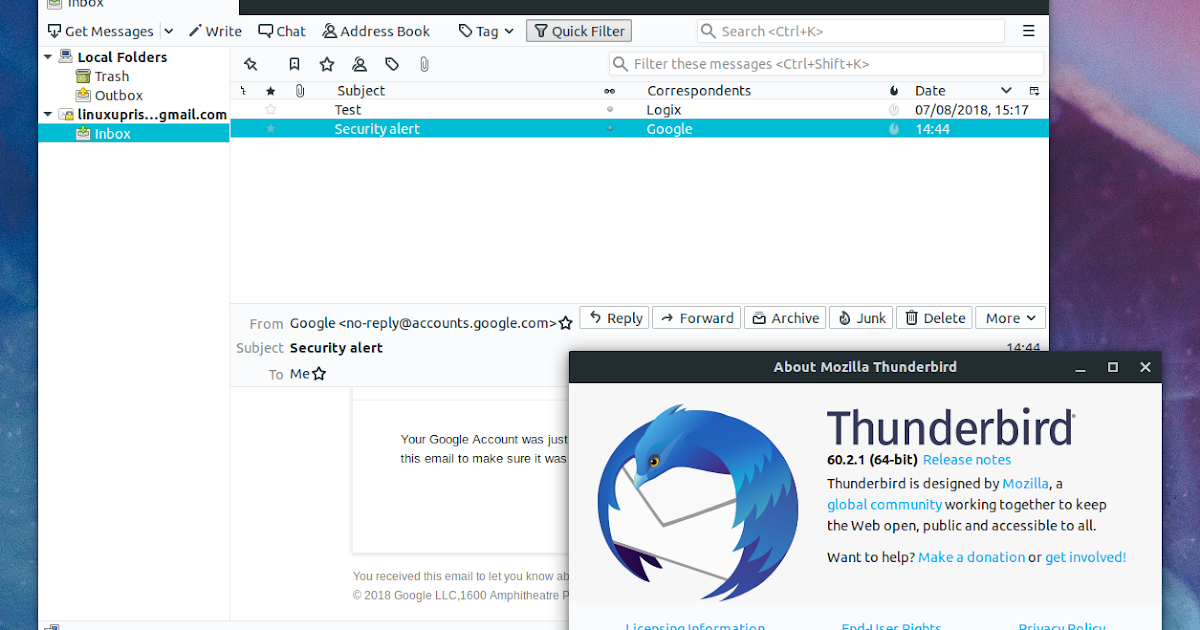Forward the message
1200x630 pixels.
tap(696, 318)
